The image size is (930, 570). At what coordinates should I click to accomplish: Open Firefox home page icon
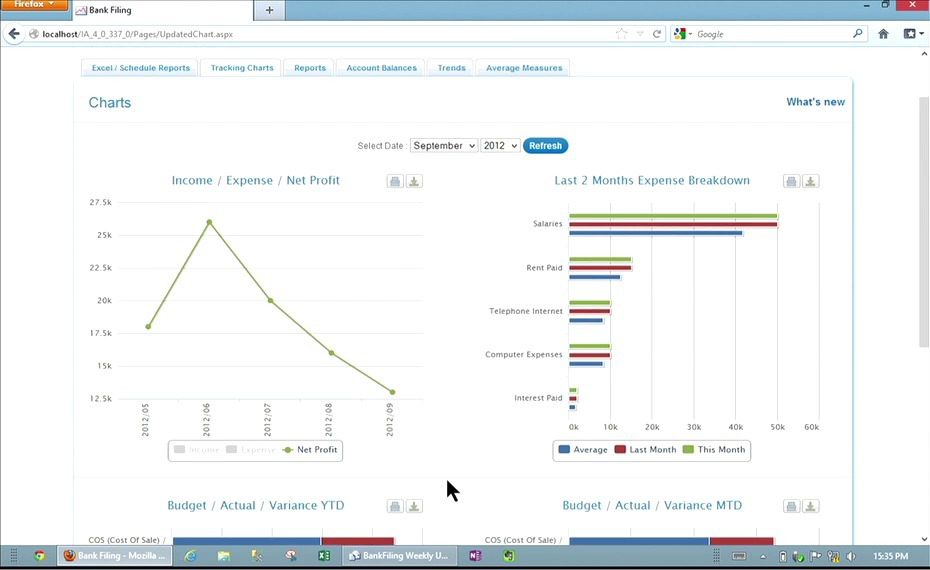[x=883, y=34]
